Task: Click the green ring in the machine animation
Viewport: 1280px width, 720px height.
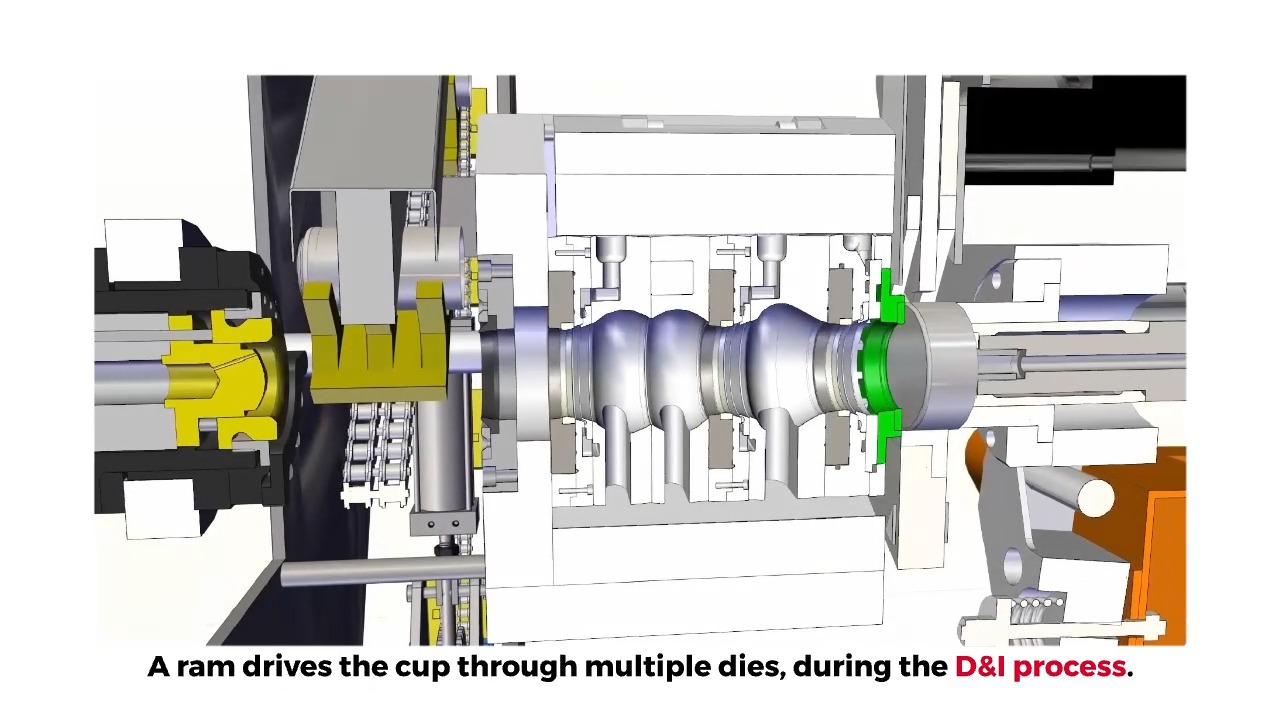Action: click(880, 368)
